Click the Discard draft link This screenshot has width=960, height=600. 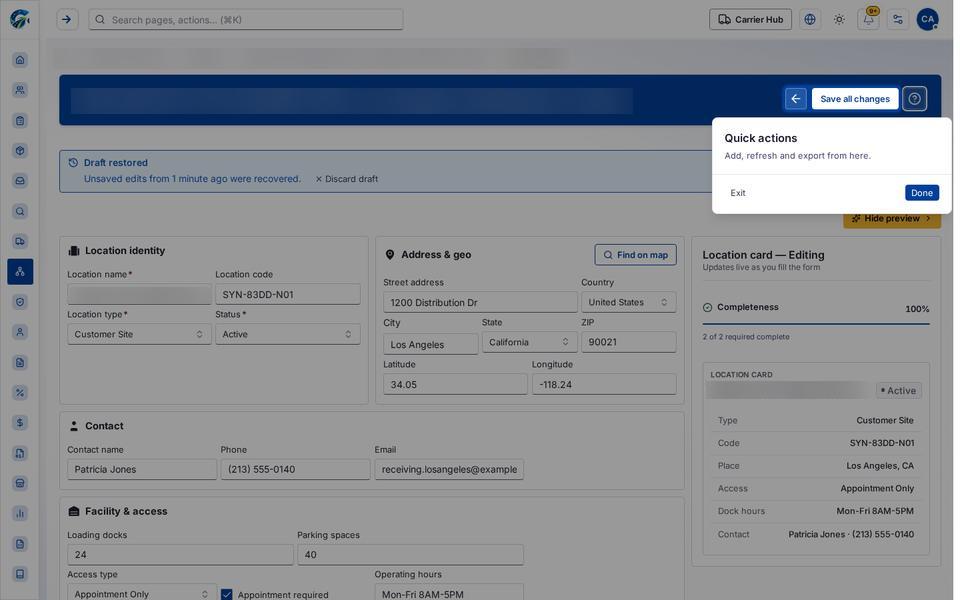pos(347,179)
